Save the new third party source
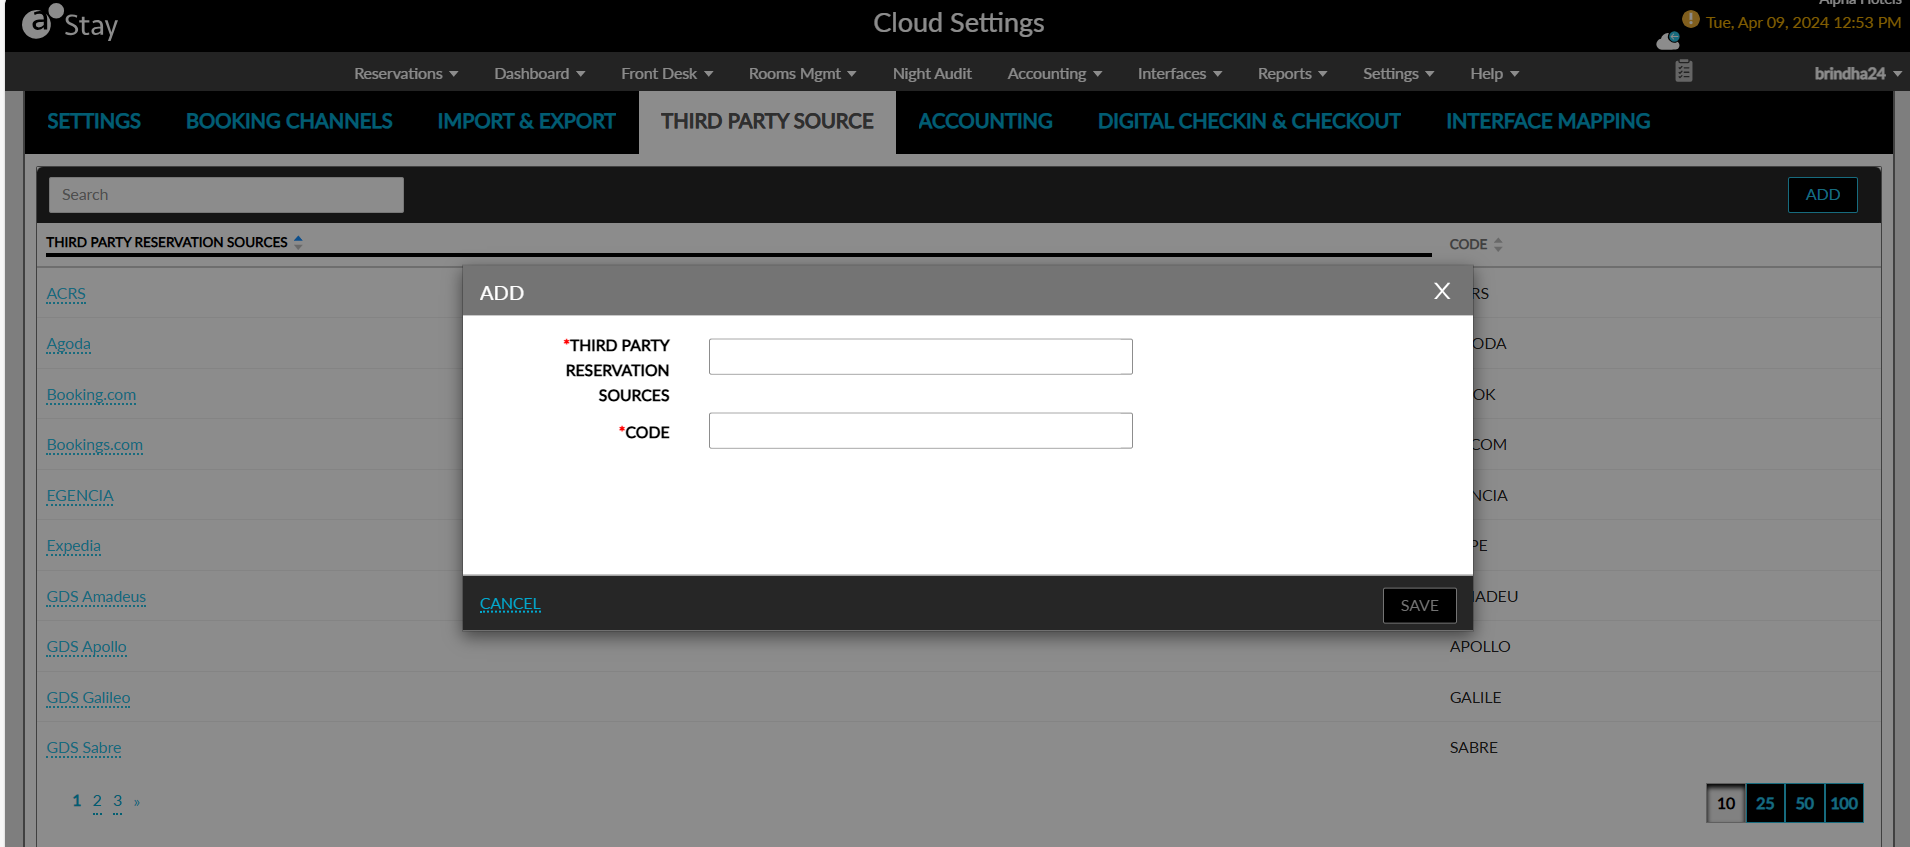1910x847 pixels. (1419, 605)
